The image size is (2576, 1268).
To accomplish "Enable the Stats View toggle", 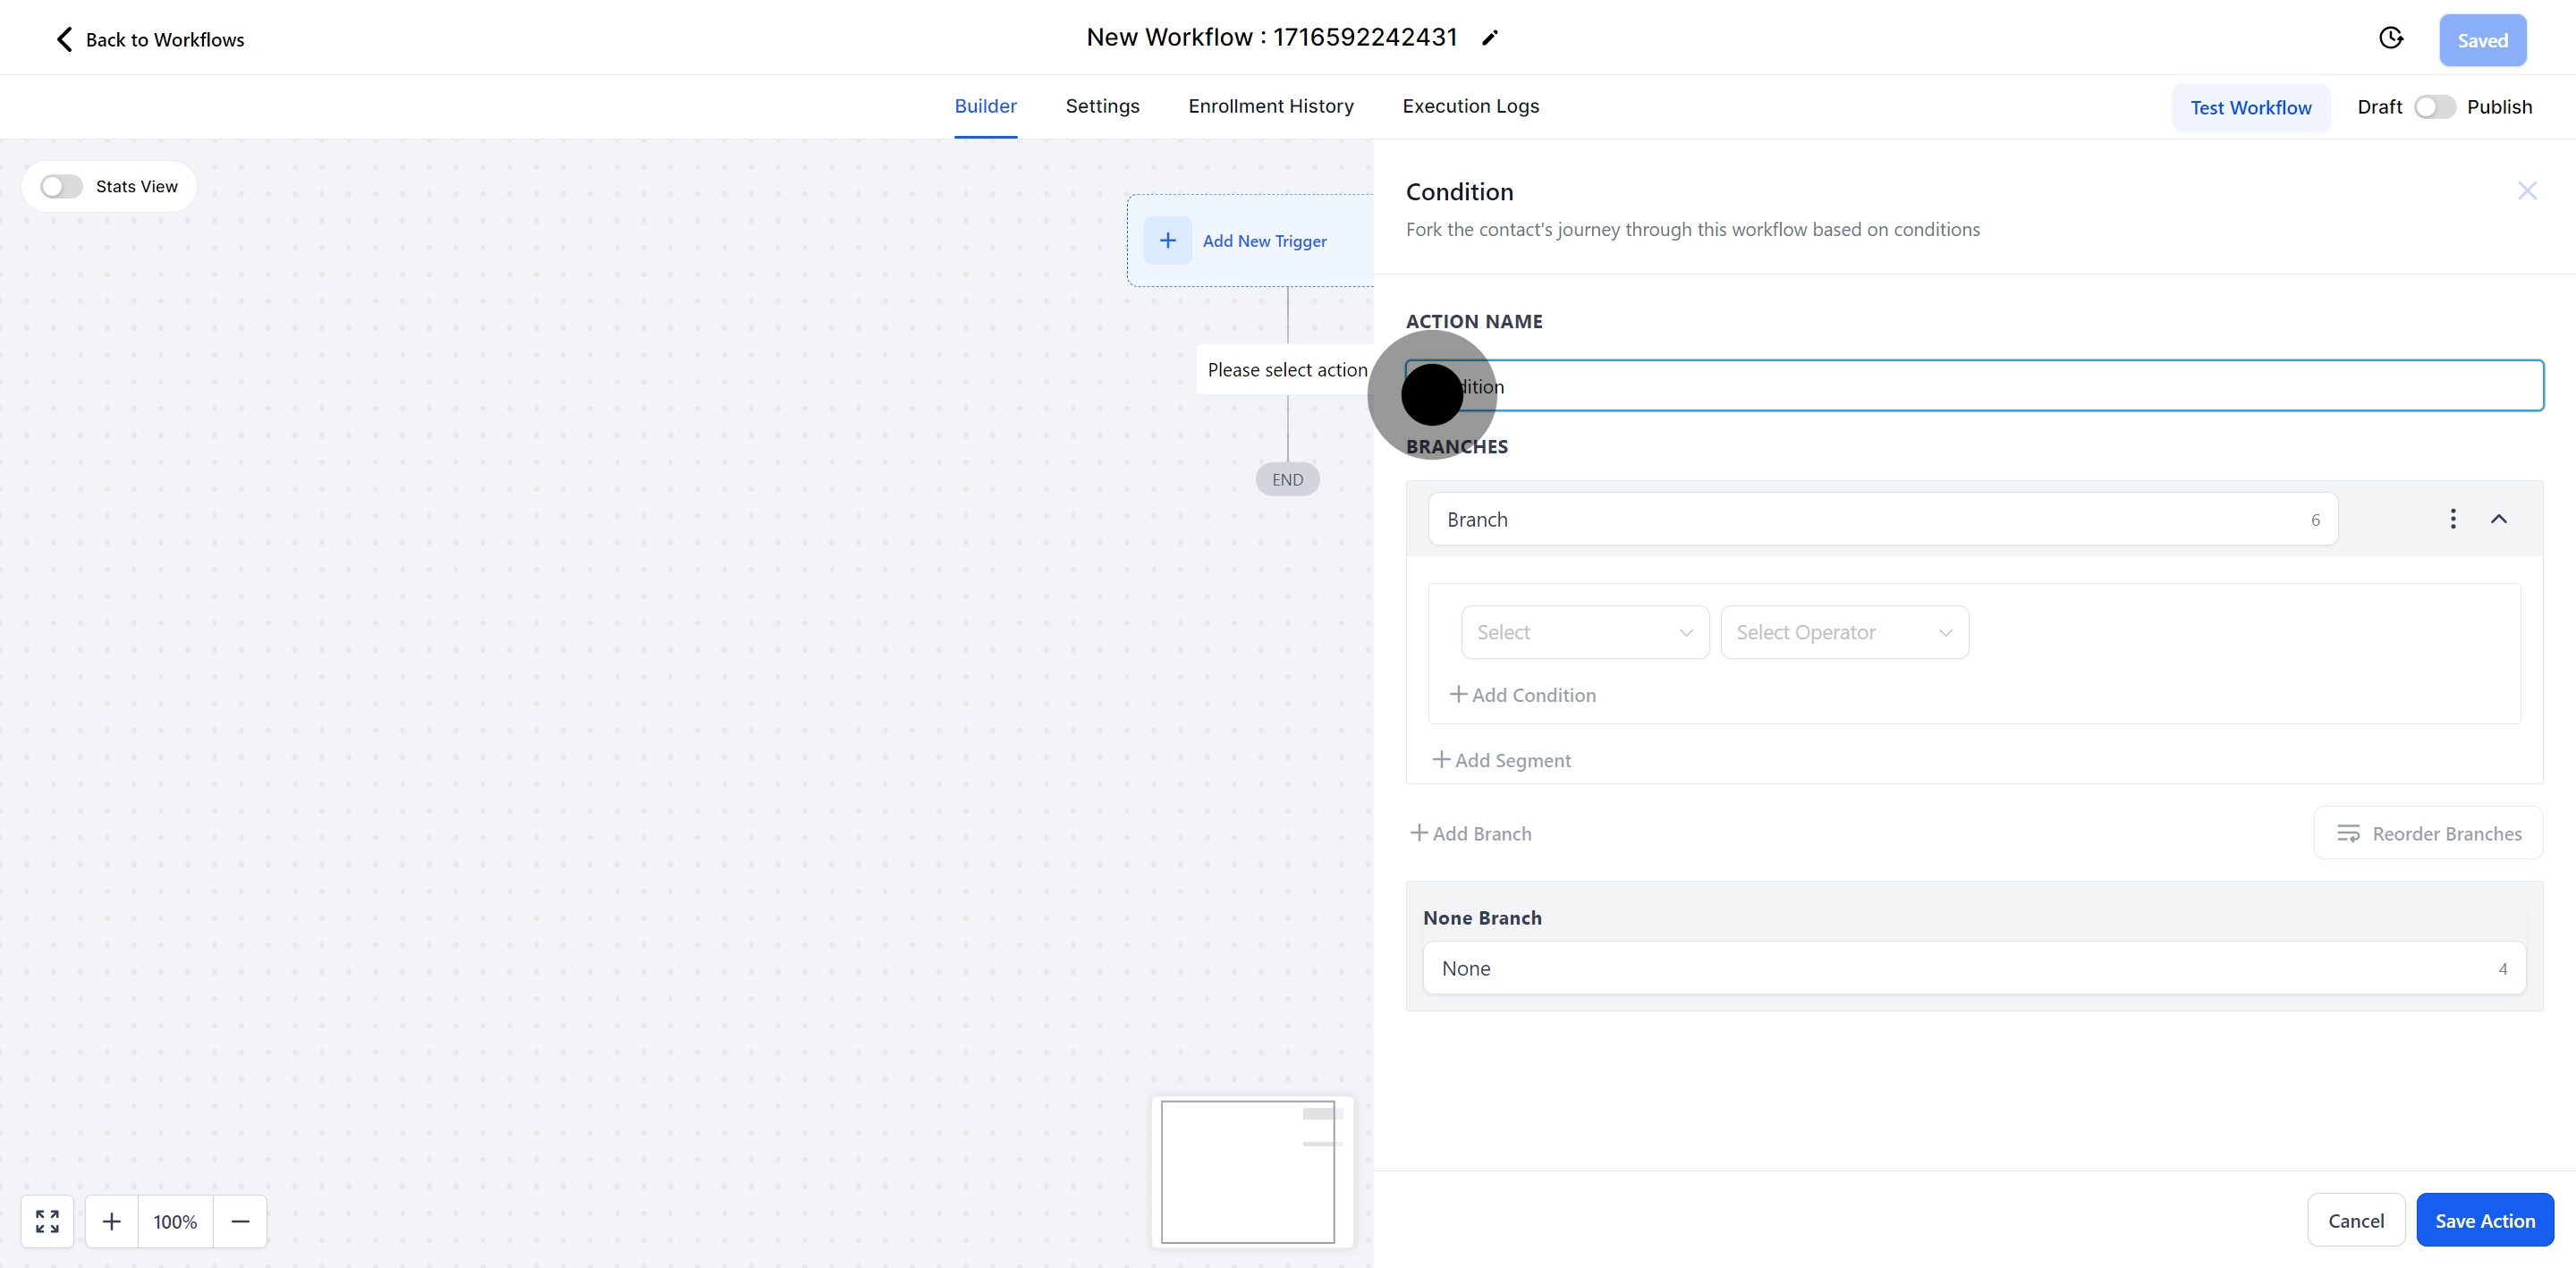I will coord(61,187).
